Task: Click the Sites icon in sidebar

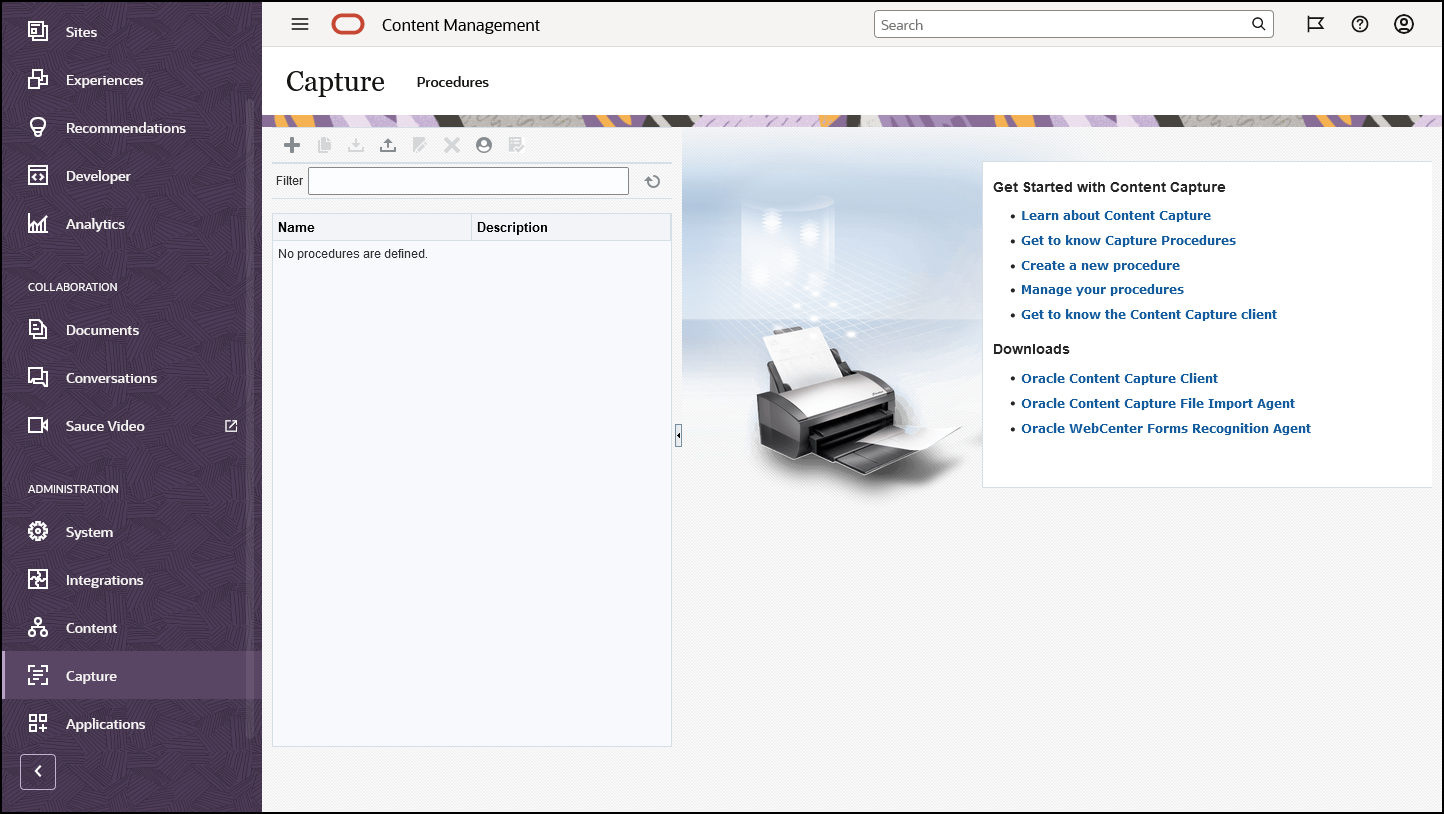Action: (38, 31)
